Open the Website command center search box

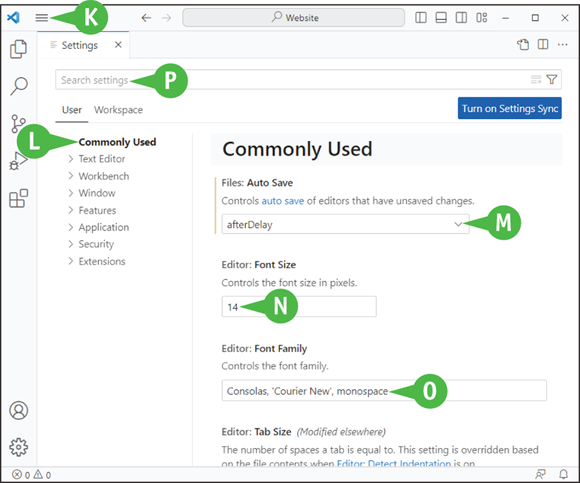pos(294,17)
